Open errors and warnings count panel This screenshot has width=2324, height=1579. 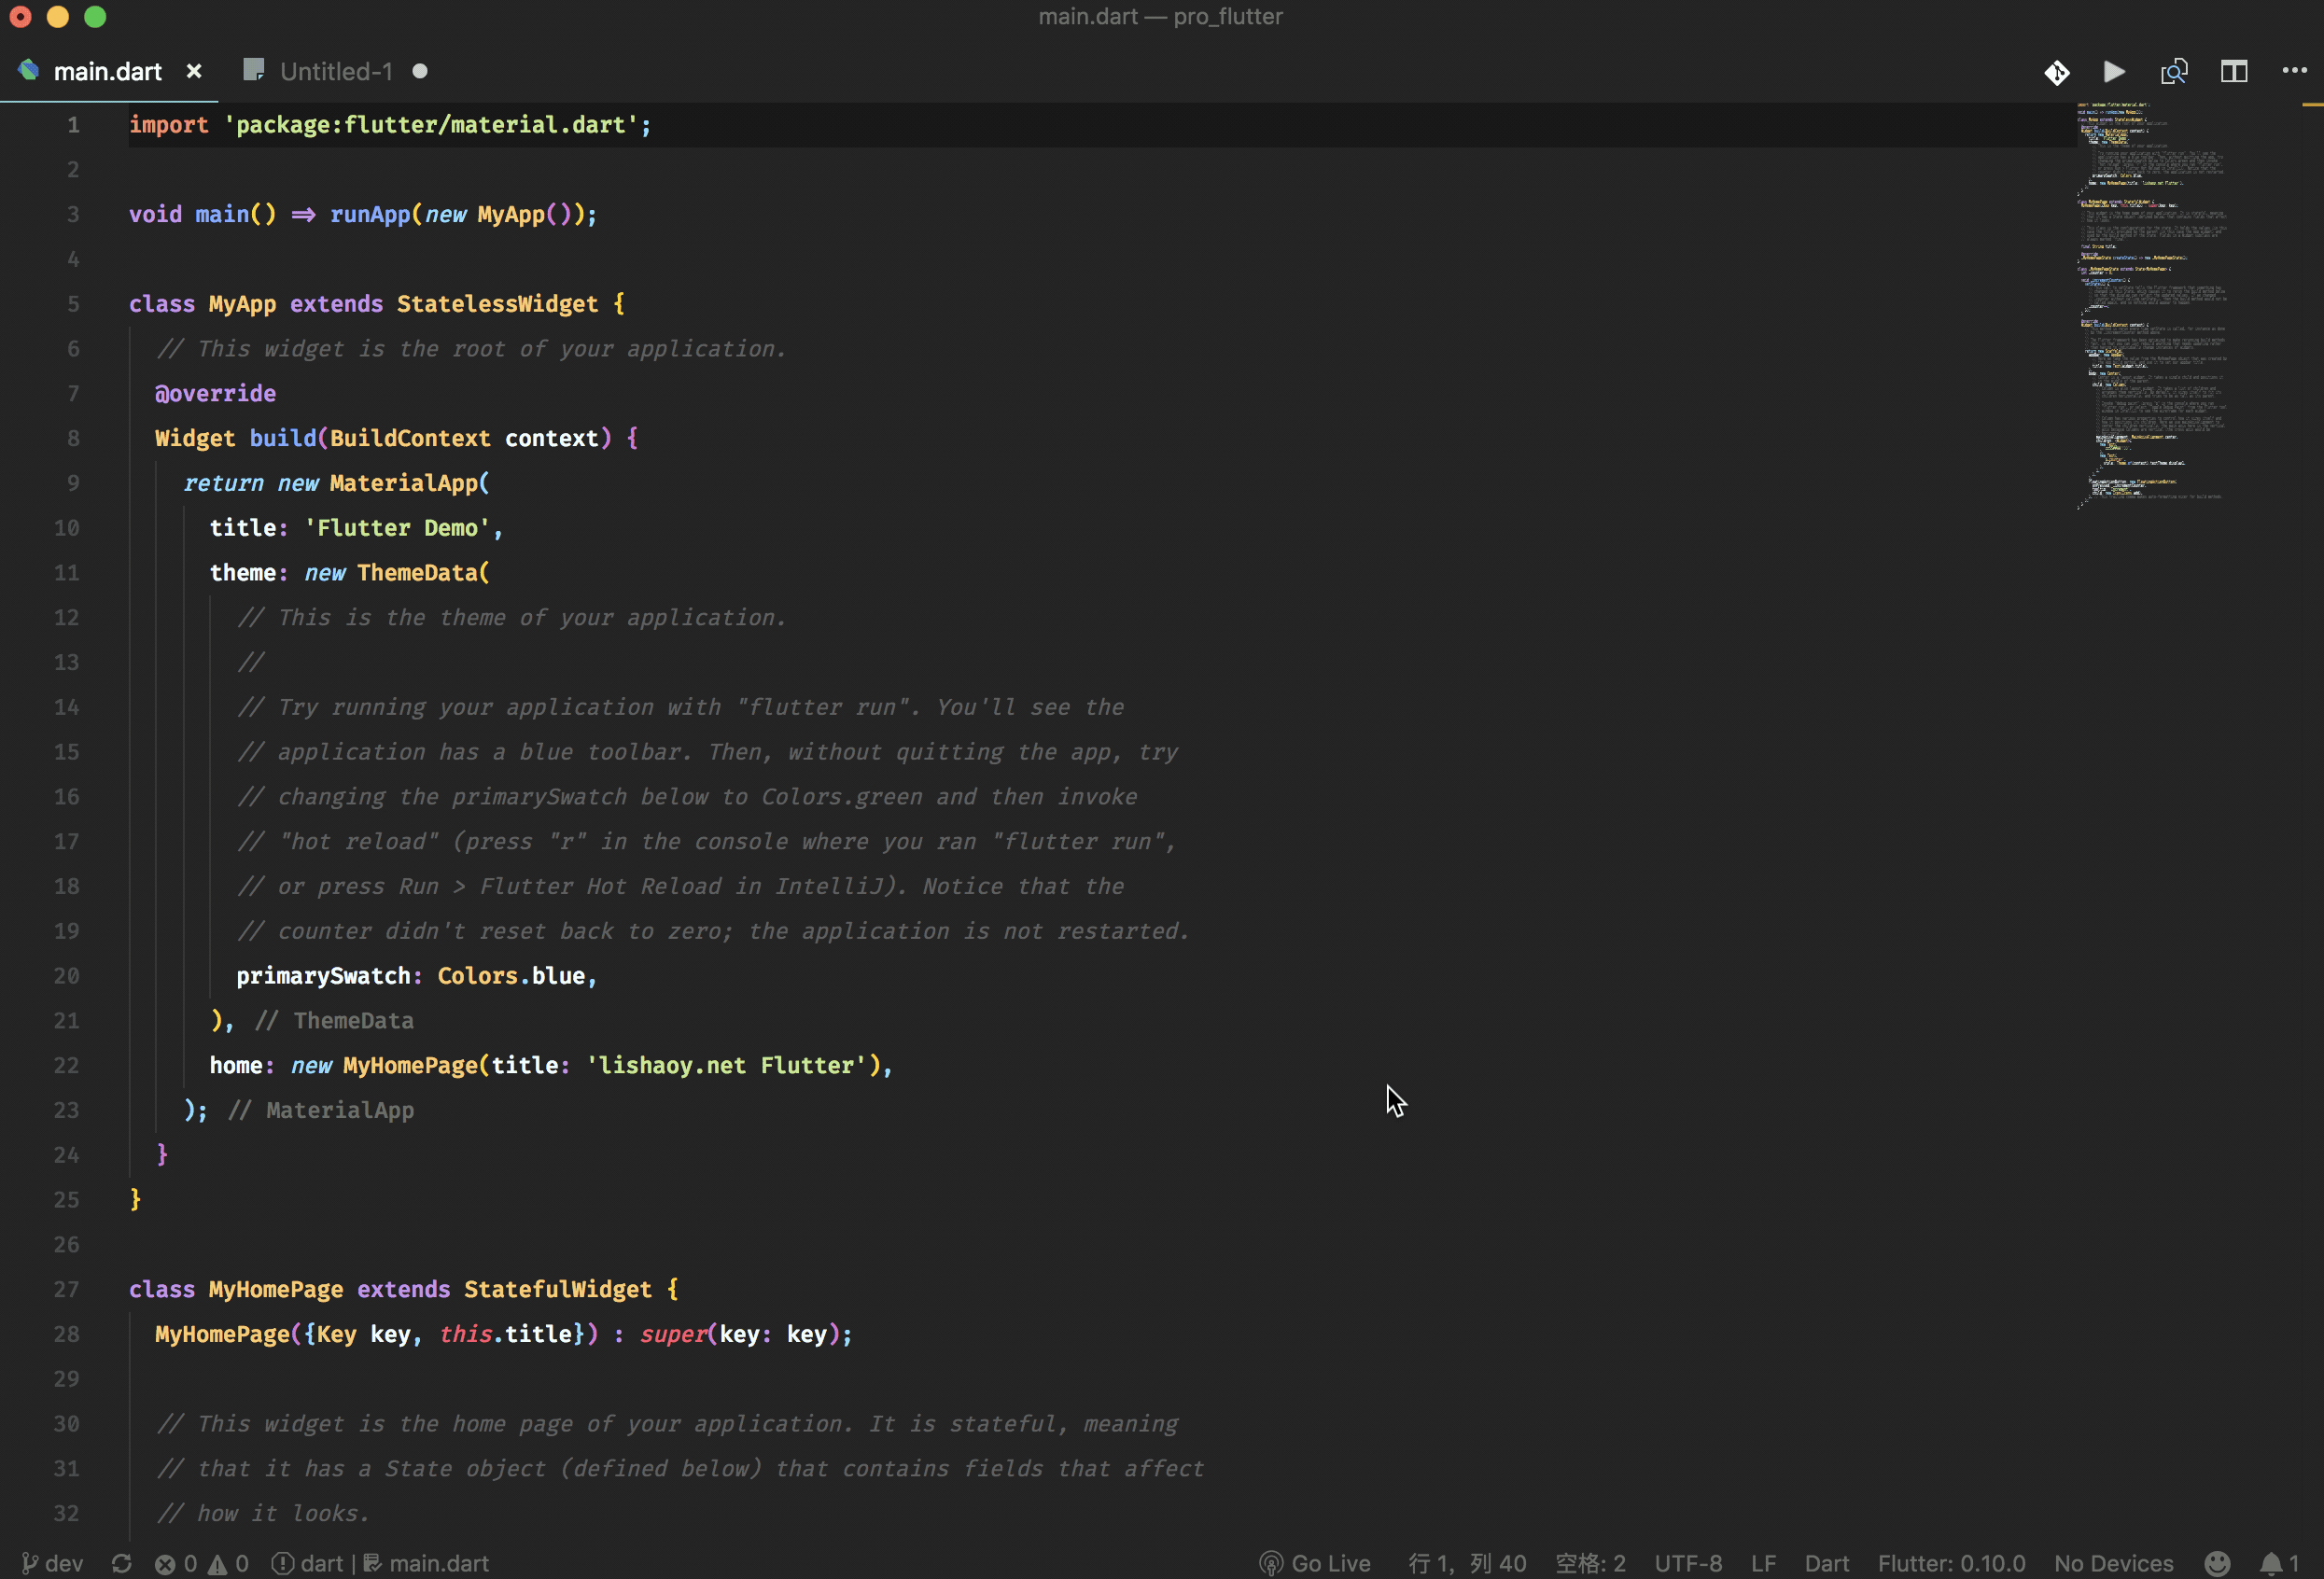pos(201,1563)
